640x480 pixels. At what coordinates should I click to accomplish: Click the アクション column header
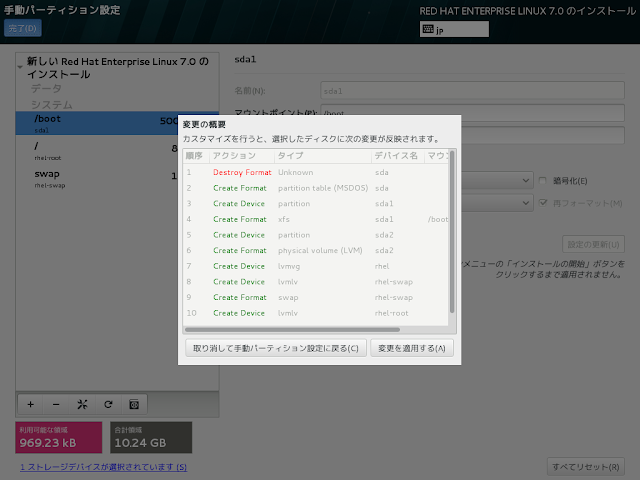(242, 156)
